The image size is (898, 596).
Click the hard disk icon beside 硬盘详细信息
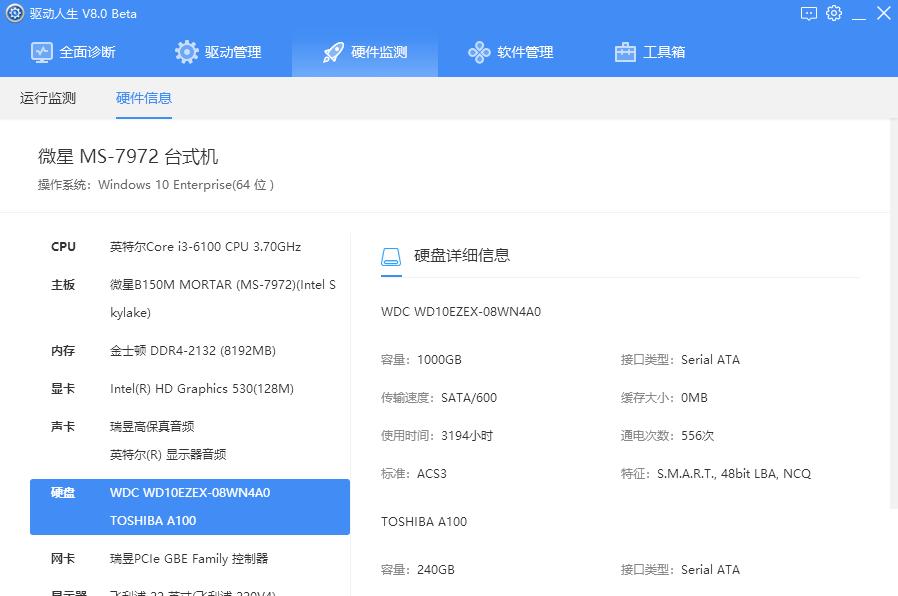(x=391, y=255)
